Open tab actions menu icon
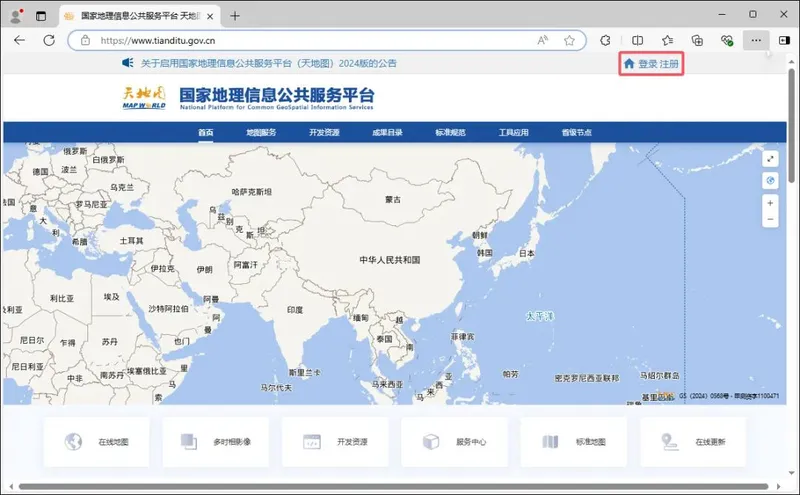Image resolution: width=800 pixels, height=495 pixels. [x=41, y=16]
